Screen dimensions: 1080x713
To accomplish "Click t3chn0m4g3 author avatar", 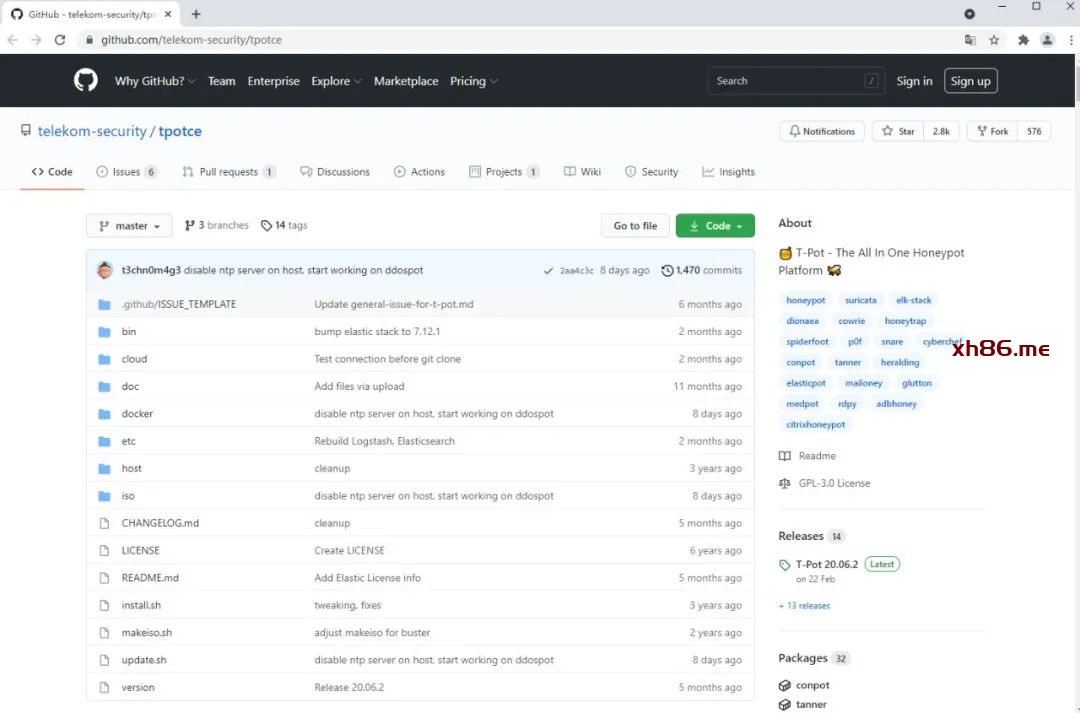I will tap(105, 270).
